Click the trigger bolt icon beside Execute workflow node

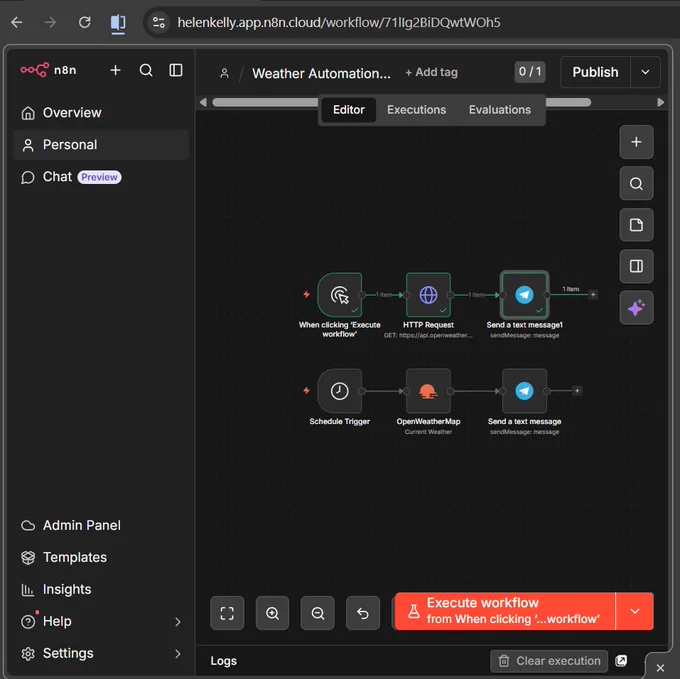pos(307,294)
